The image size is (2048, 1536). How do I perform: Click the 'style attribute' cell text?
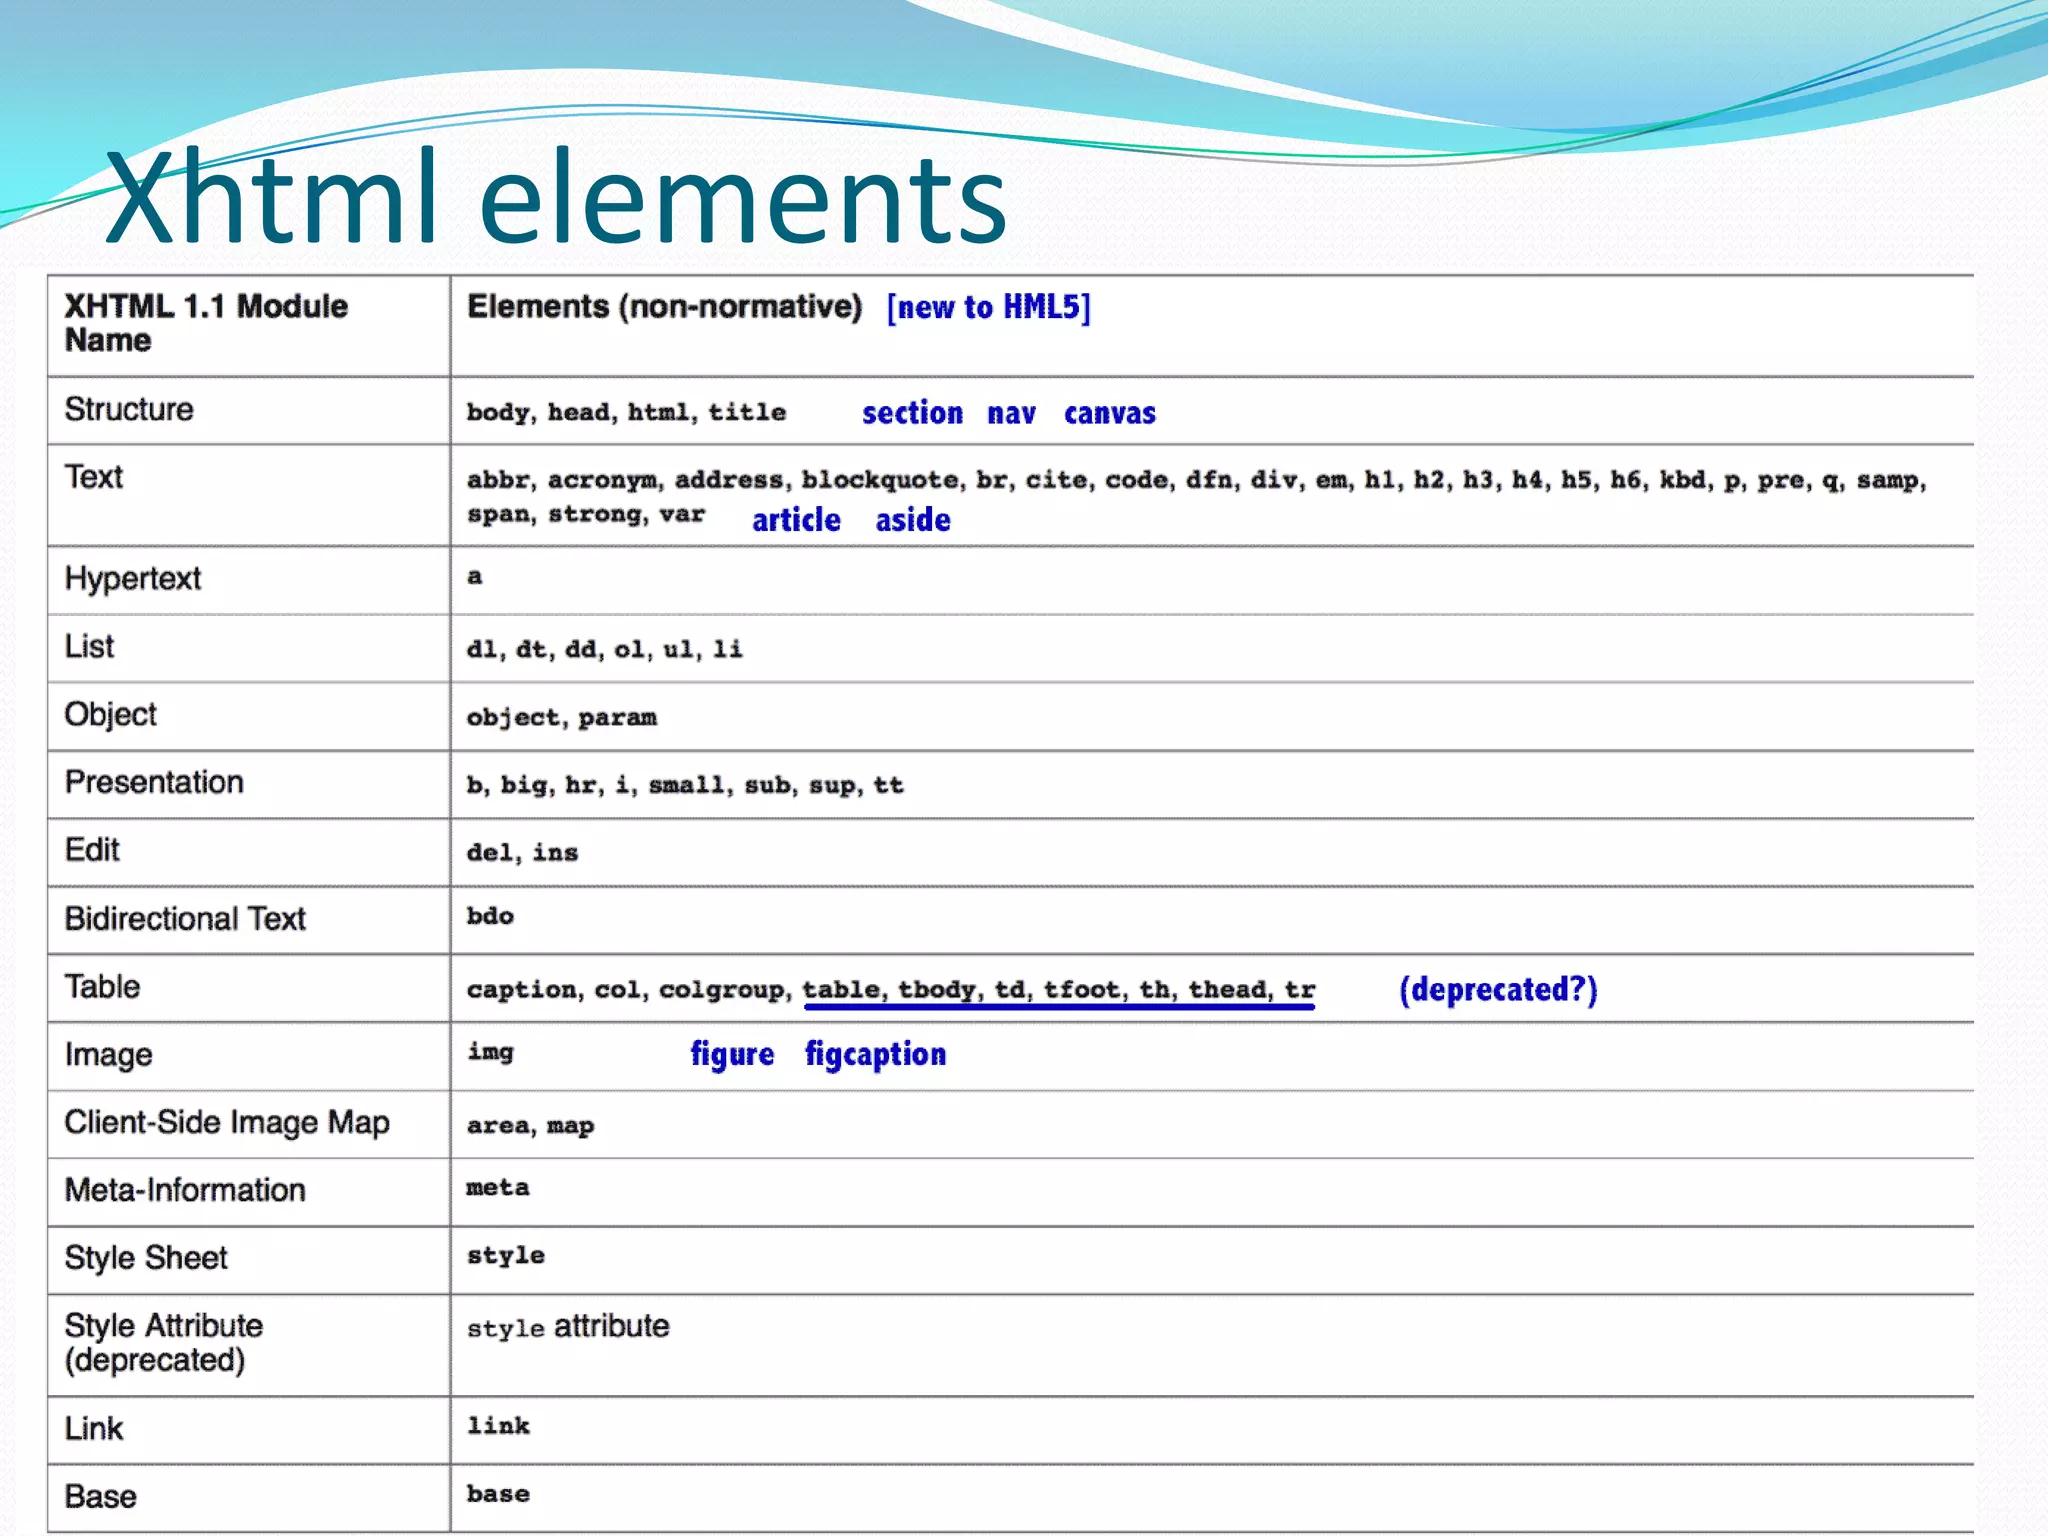pyautogui.click(x=568, y=1327)
